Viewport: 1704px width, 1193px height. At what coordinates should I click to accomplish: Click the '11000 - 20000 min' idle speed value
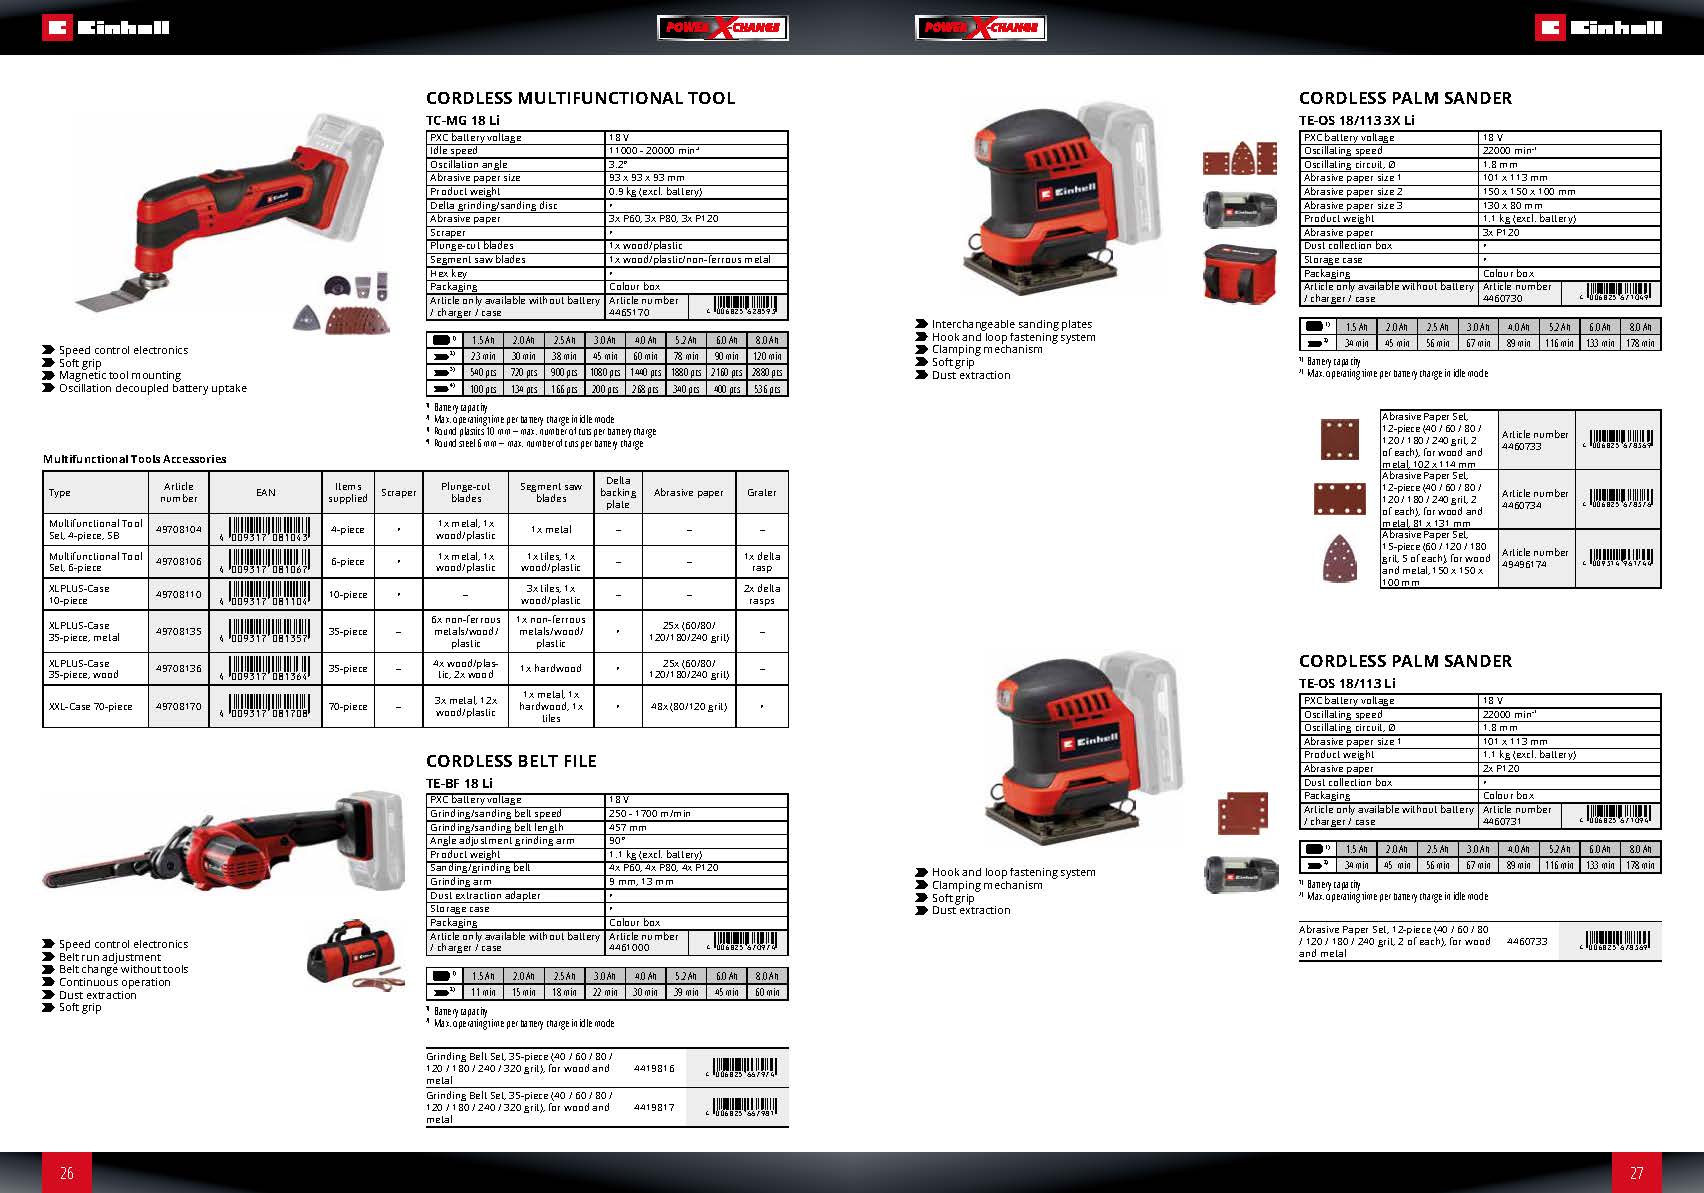[x=654, y=151]
